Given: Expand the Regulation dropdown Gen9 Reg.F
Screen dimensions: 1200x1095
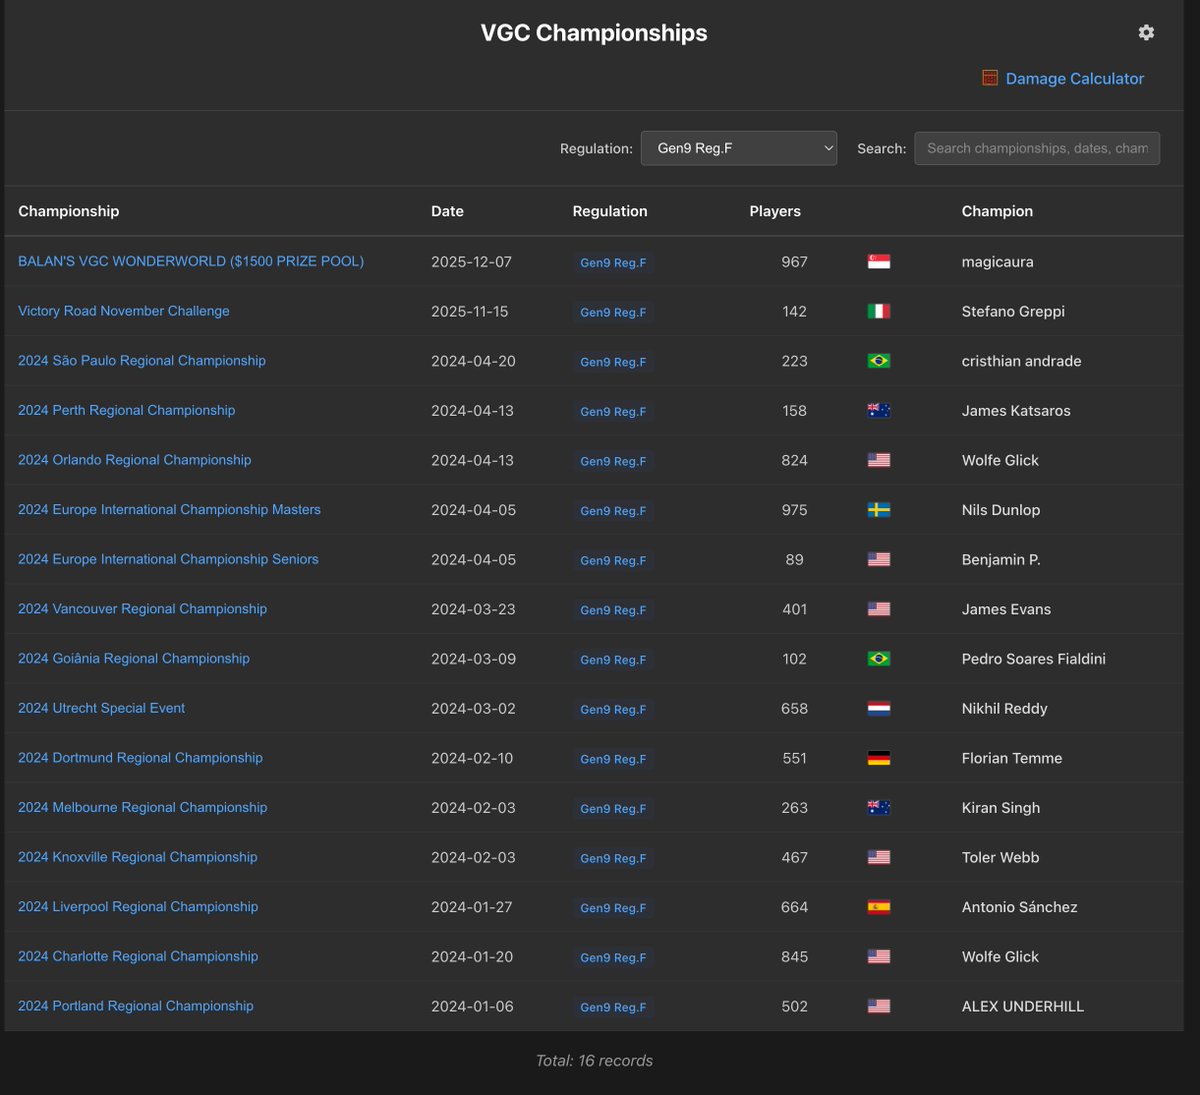Looking at the screenshot, I should 739,148.
